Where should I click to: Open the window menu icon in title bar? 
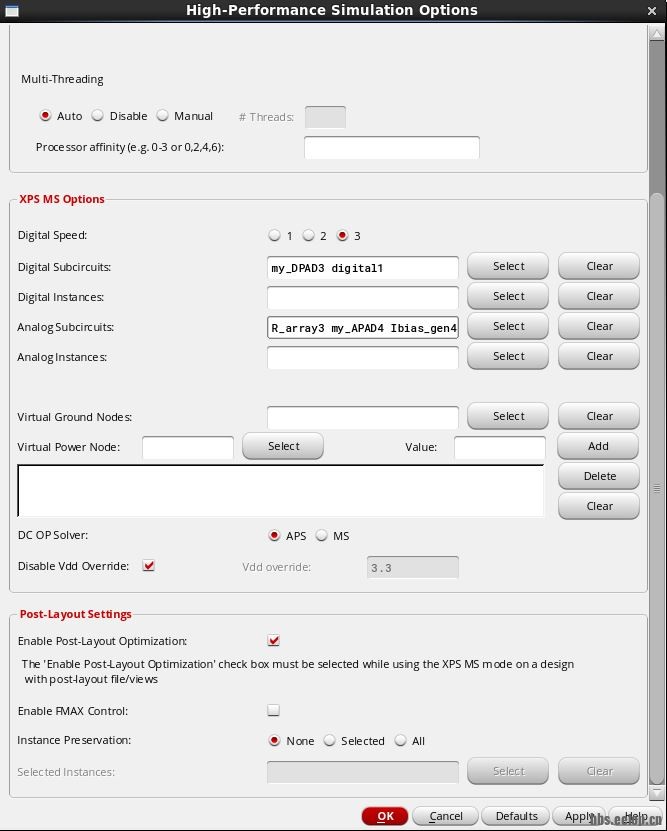[x=12, y=11]
